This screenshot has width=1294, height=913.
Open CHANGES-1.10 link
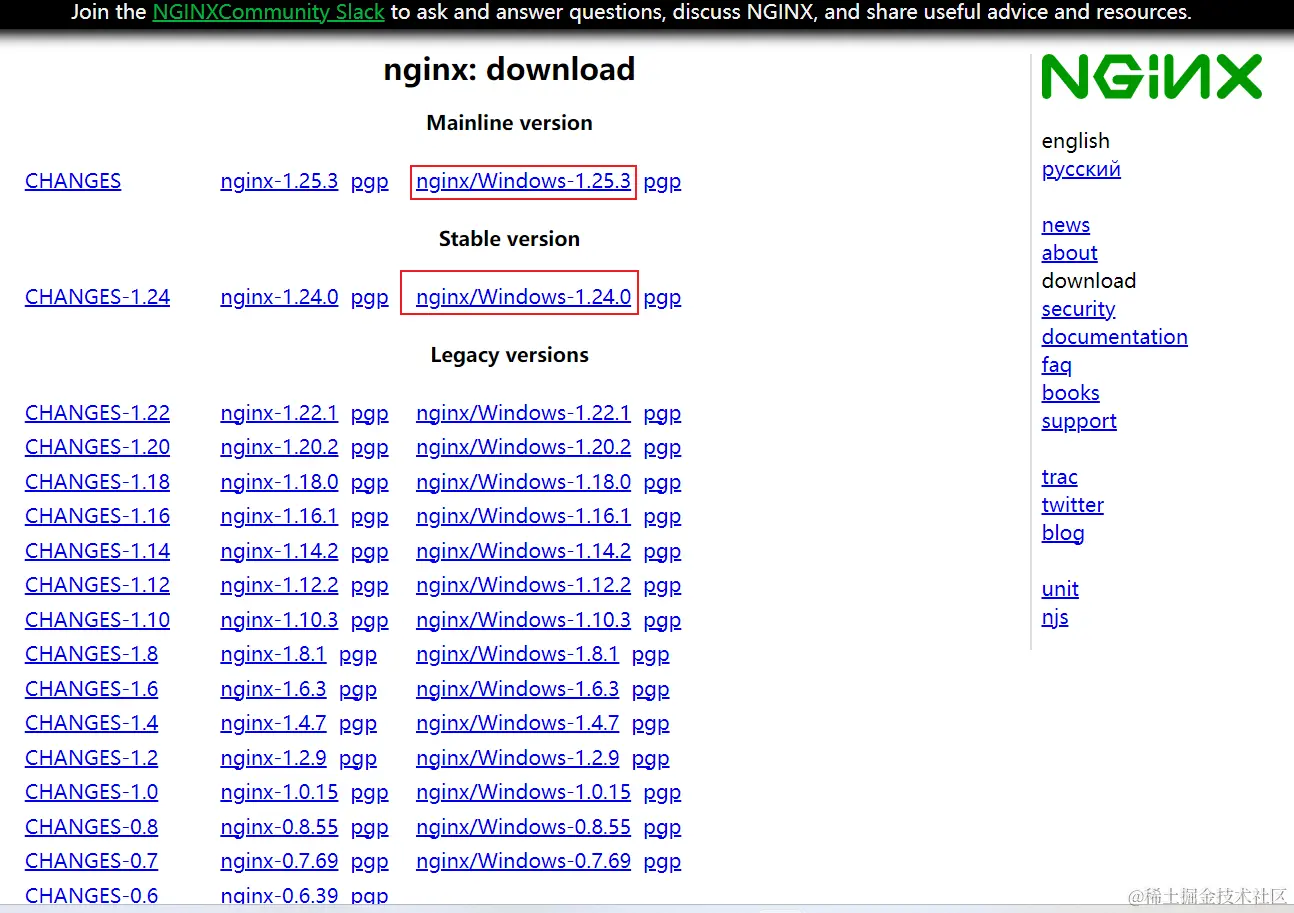(x=97, y=620)
